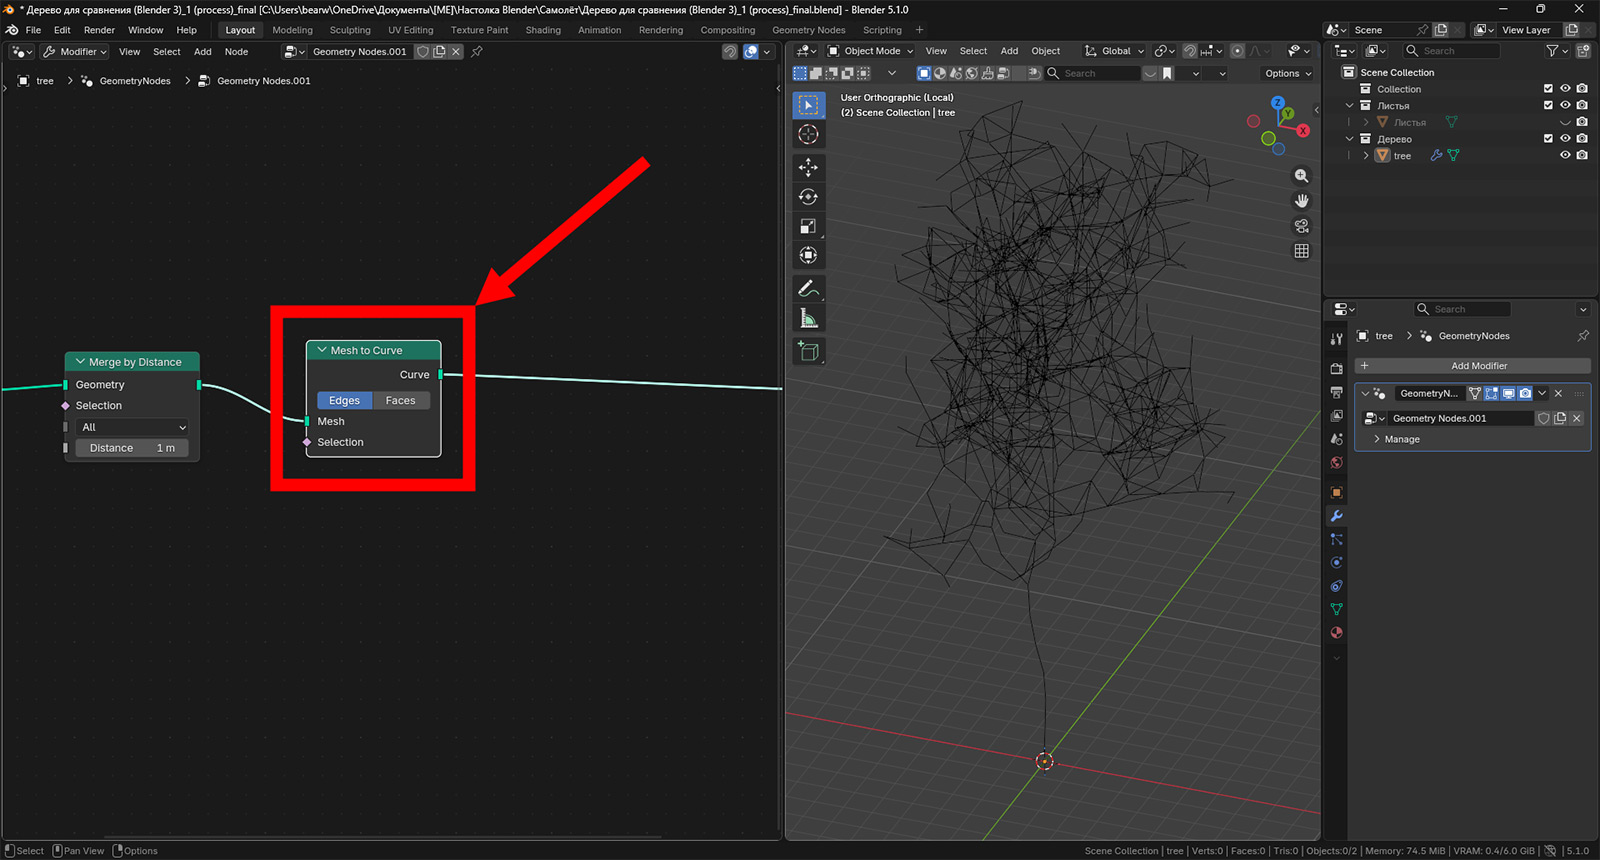The image size is (1600, 860).
Task: Choose the Measure tool
Action: [808, 319]
